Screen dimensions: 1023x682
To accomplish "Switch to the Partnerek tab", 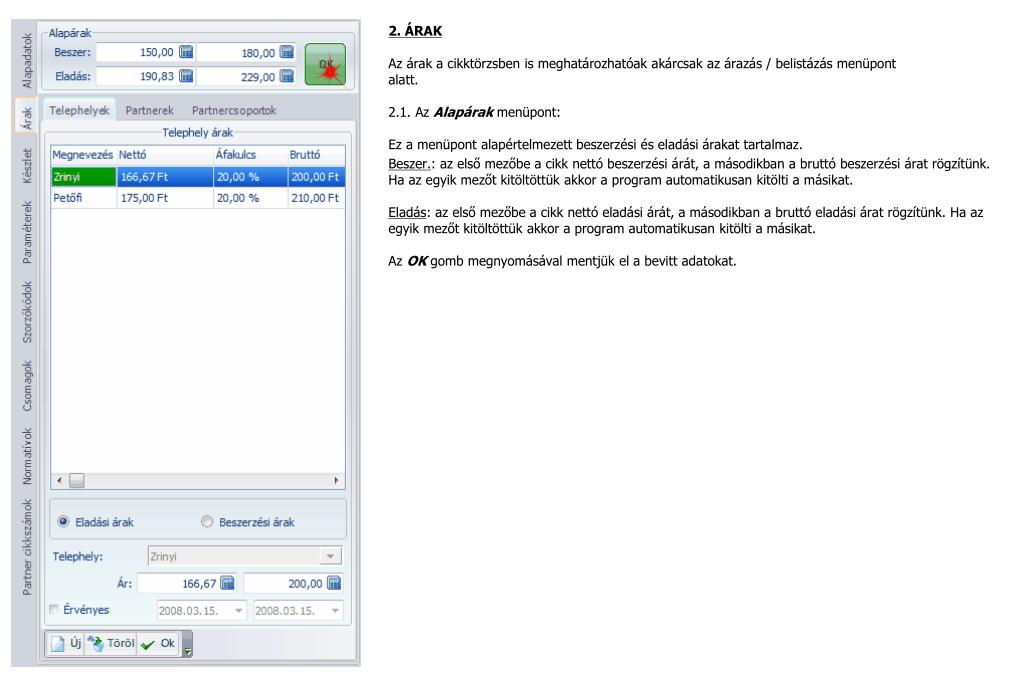I will 149,110.
